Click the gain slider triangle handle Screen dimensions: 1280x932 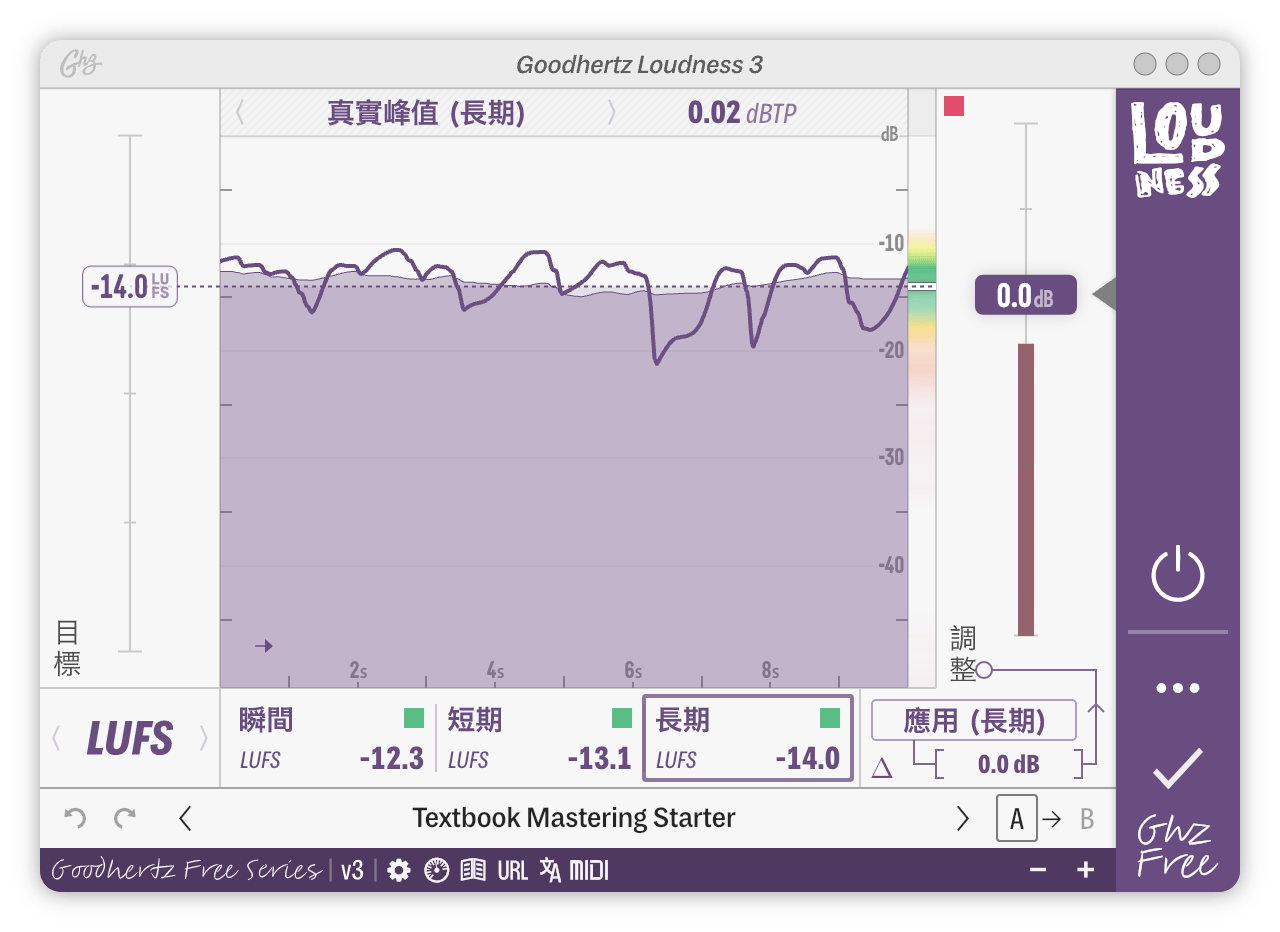(x=1103, y=295)
